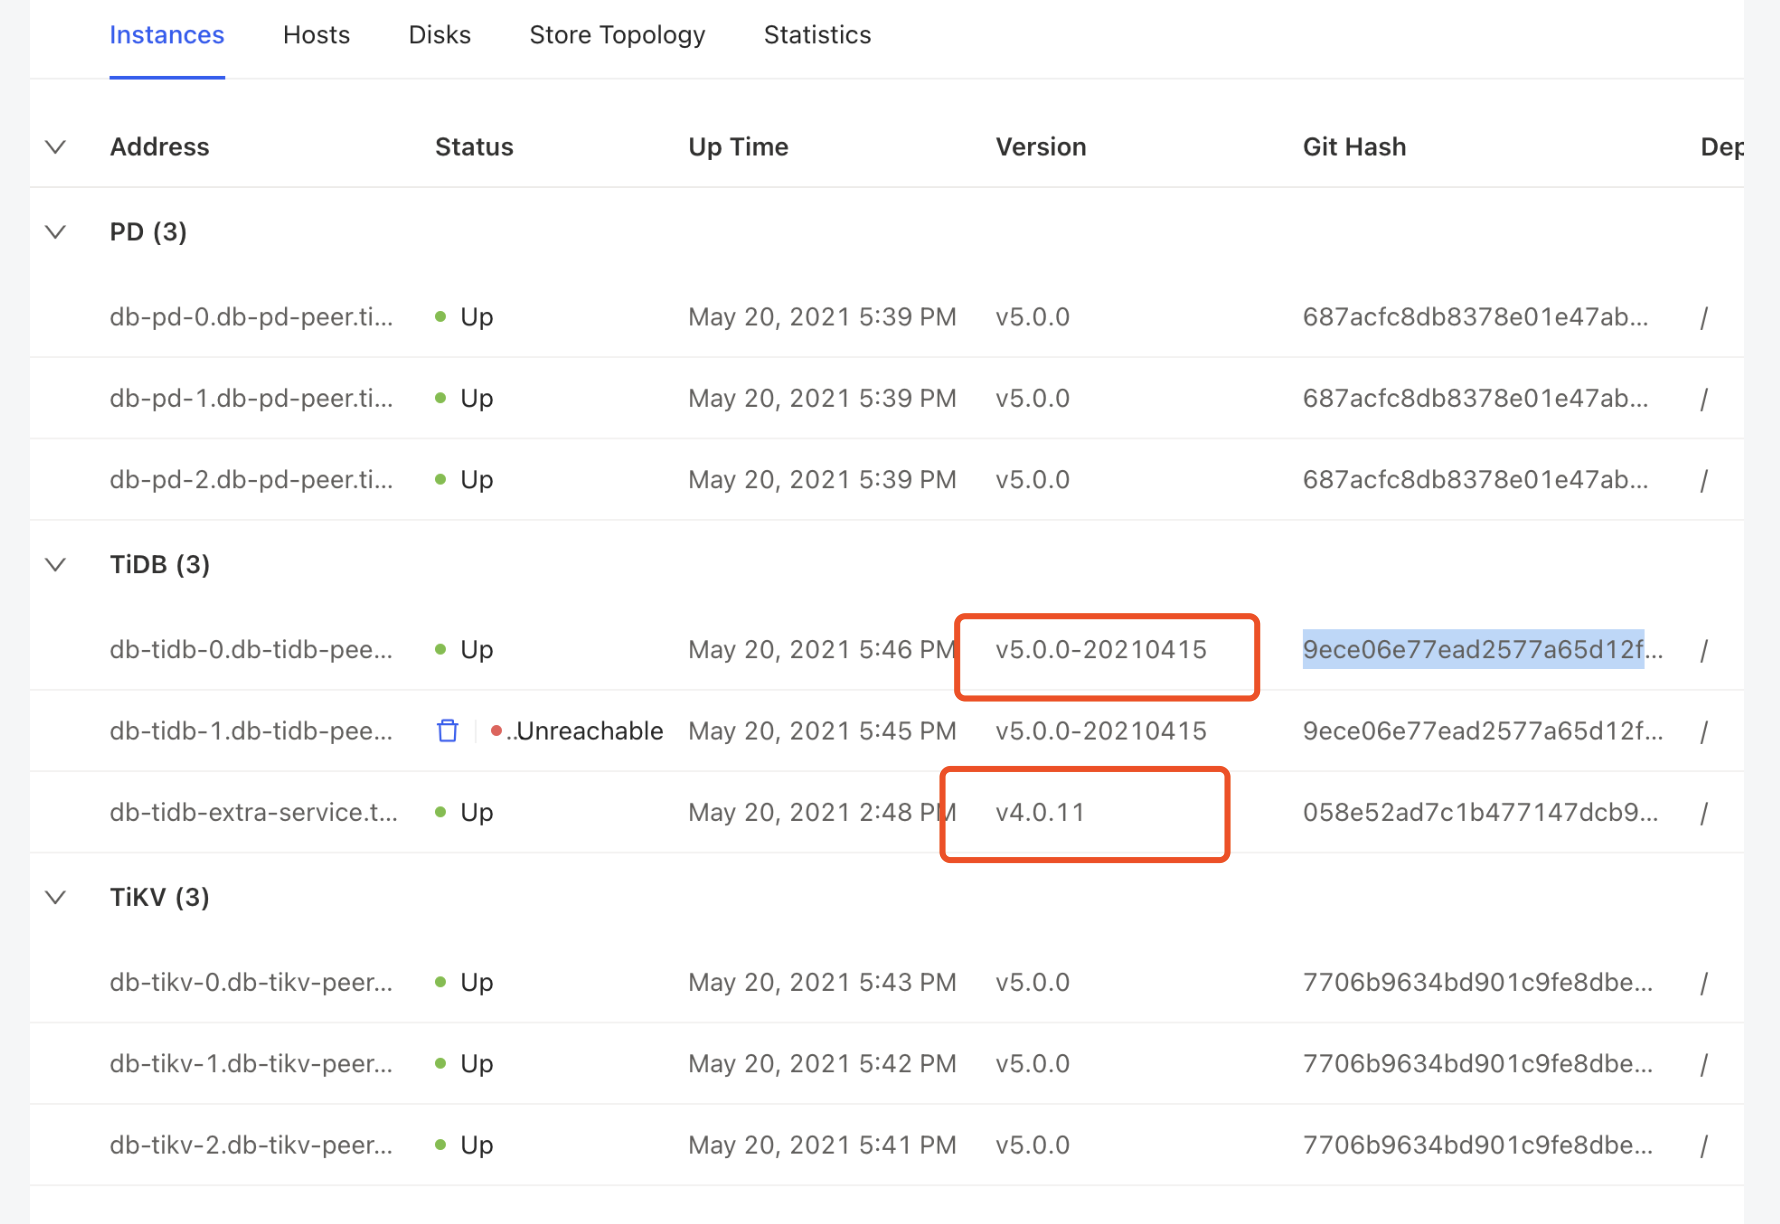Switch to the Hosts tab
The height and width of the screenshot is (1224, 1780).
pyautogui.click(x=316, y=34)
